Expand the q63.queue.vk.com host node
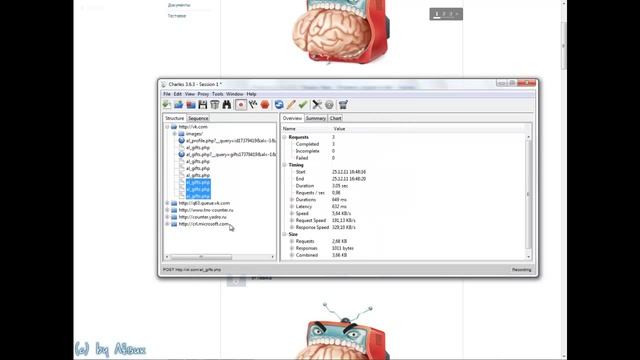Image resolution: width=640 pixels, height=360 pixels. tap(167, 203)
